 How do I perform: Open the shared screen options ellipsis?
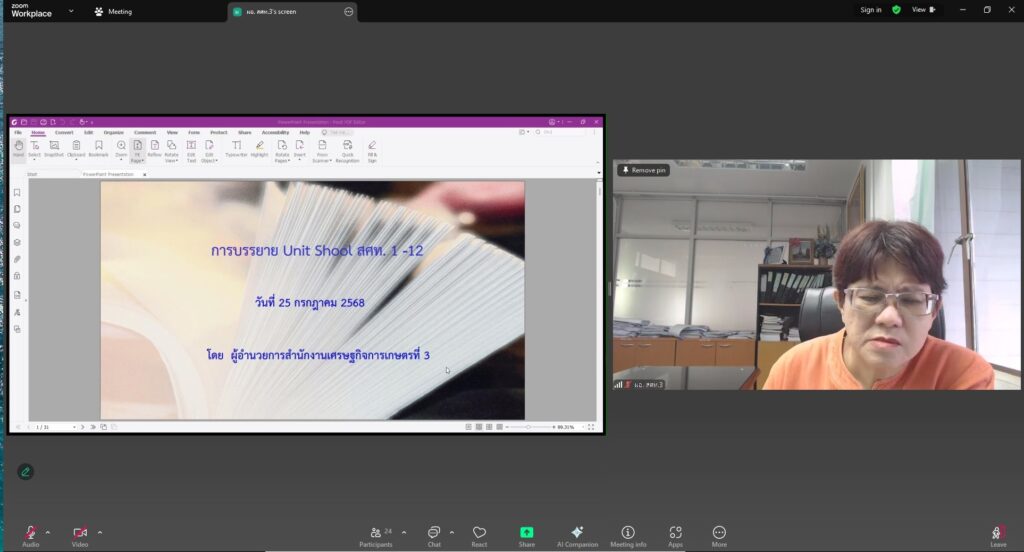point(348,12)
